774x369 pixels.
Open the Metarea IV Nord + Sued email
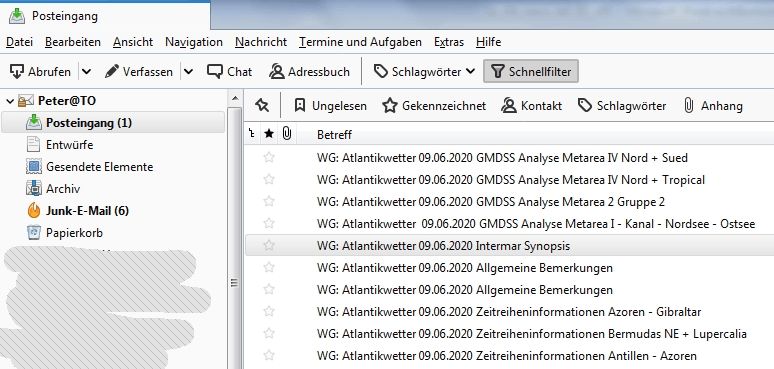(x=502, y=158)
